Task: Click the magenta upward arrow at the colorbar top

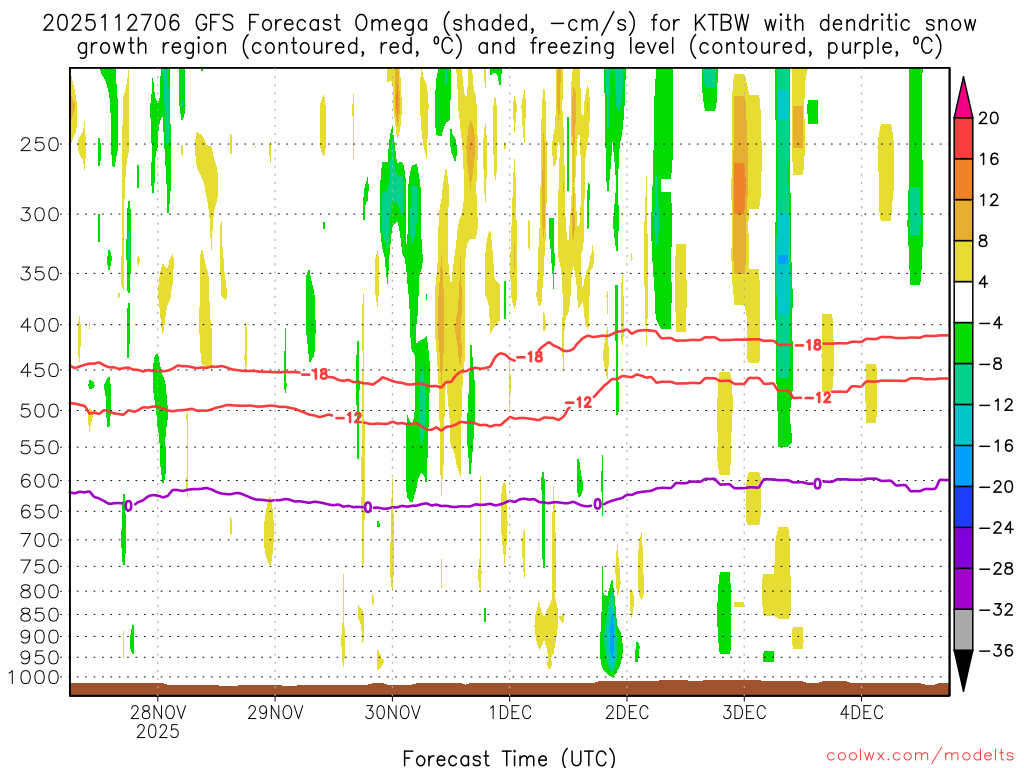Action: [963, 99]
